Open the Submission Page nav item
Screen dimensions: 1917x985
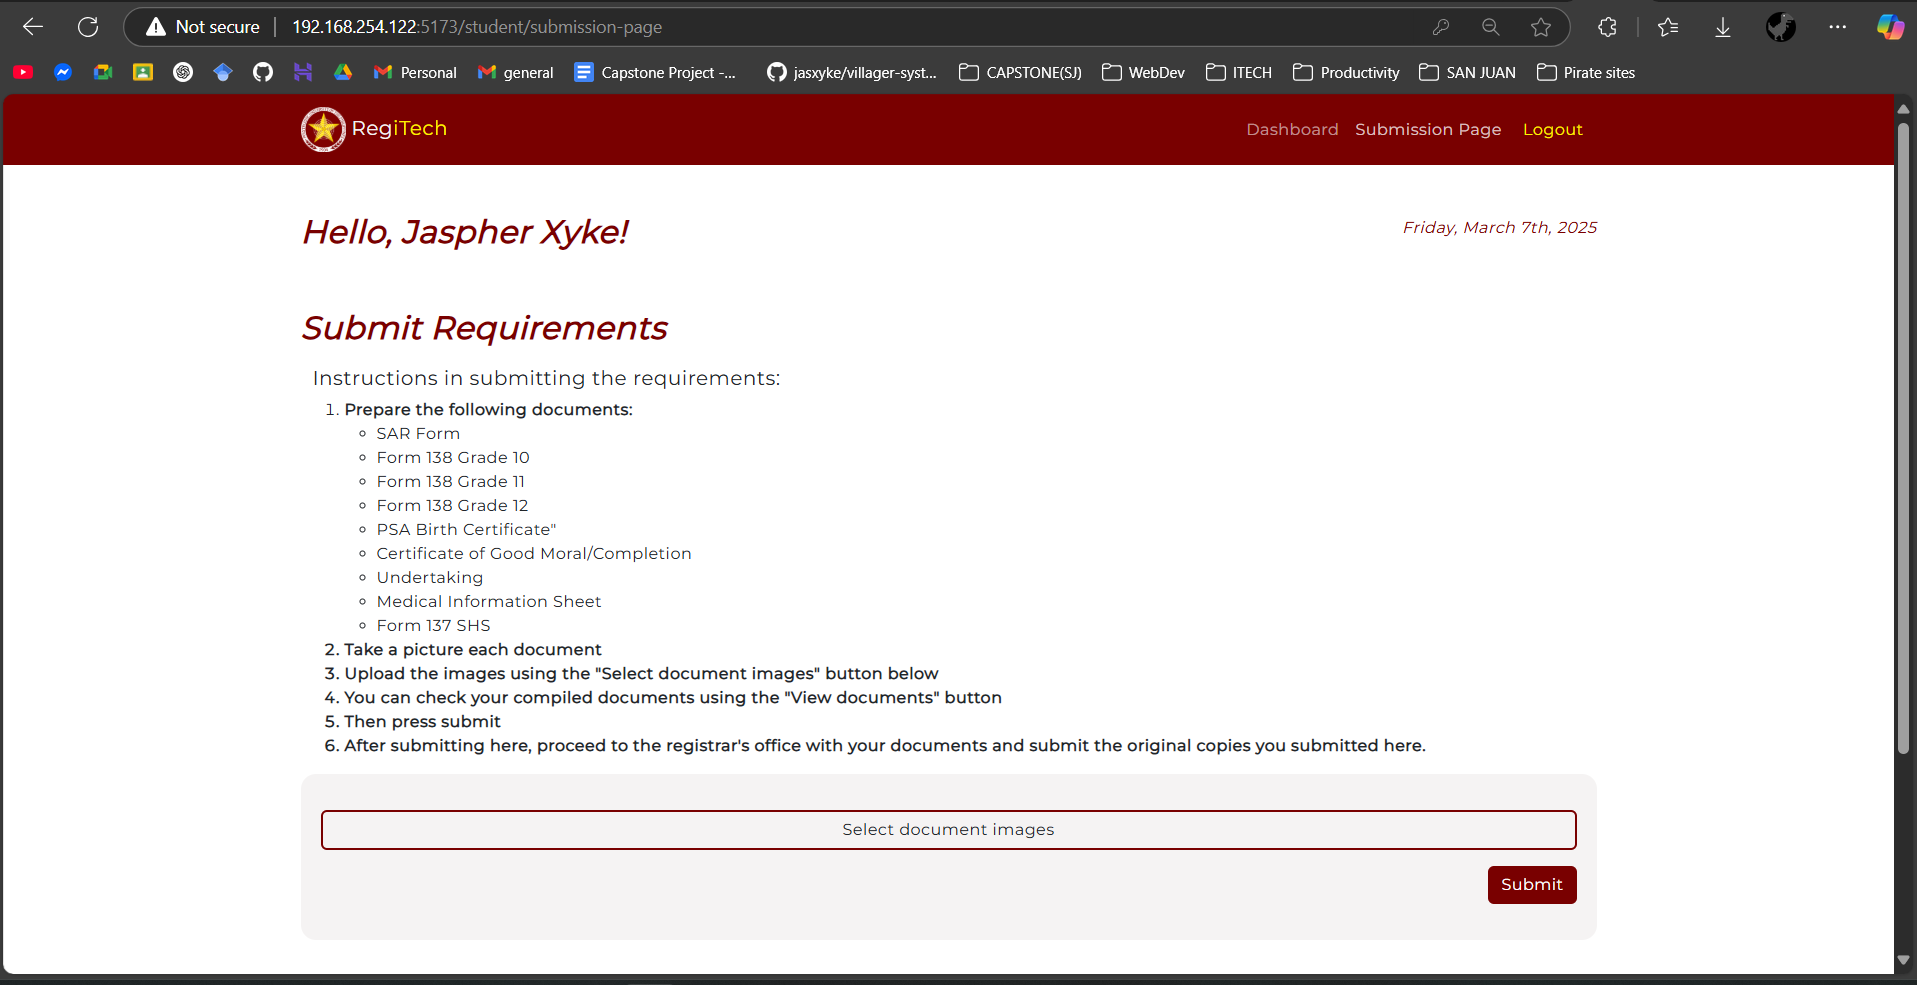[x=1427, y=129]
